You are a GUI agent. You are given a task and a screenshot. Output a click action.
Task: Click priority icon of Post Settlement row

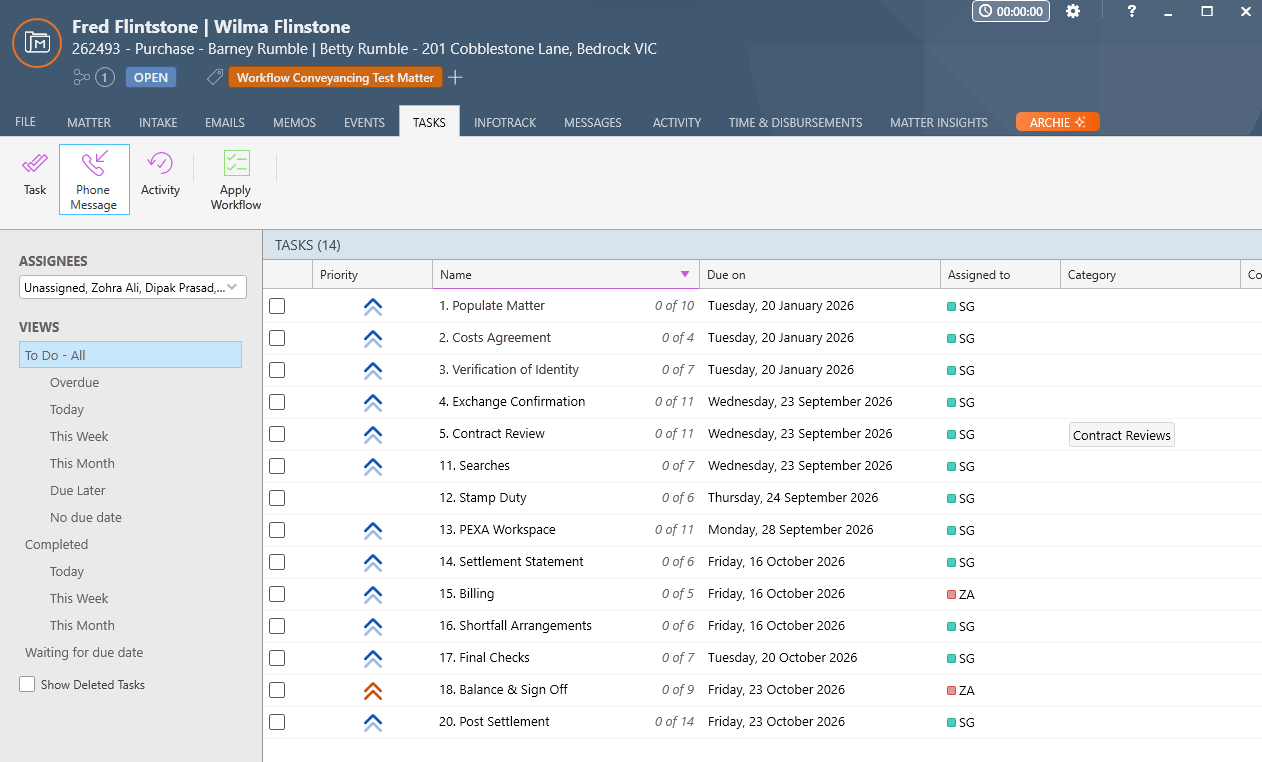click(x=373, y=722)
